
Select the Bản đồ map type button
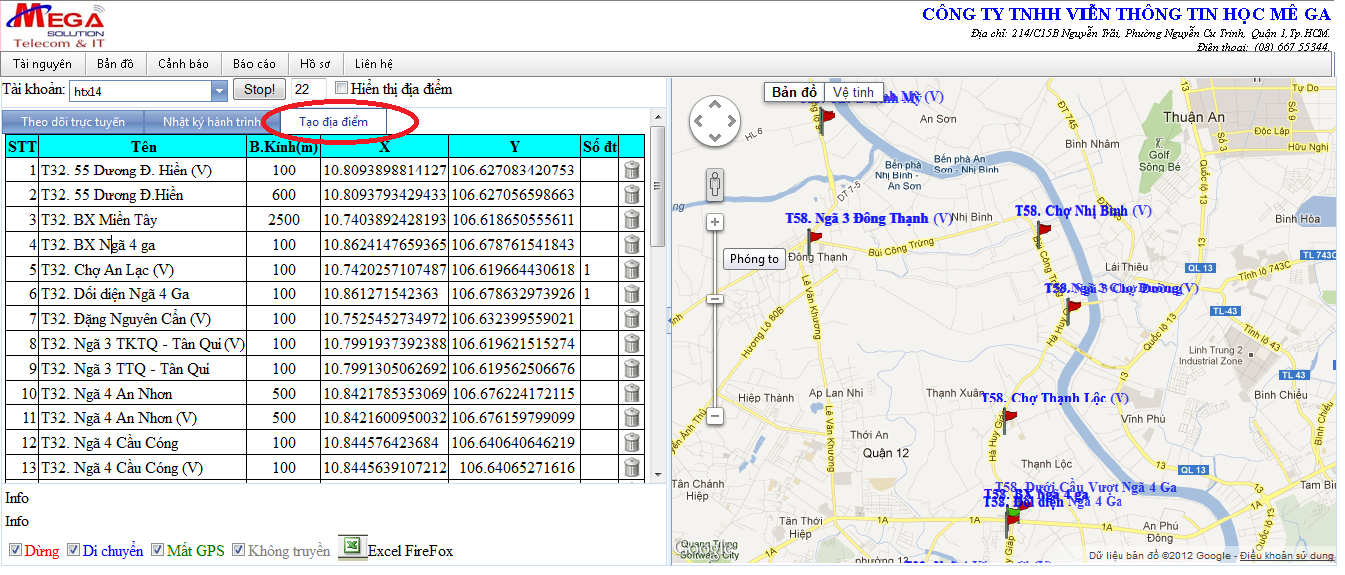coord(796,92)
